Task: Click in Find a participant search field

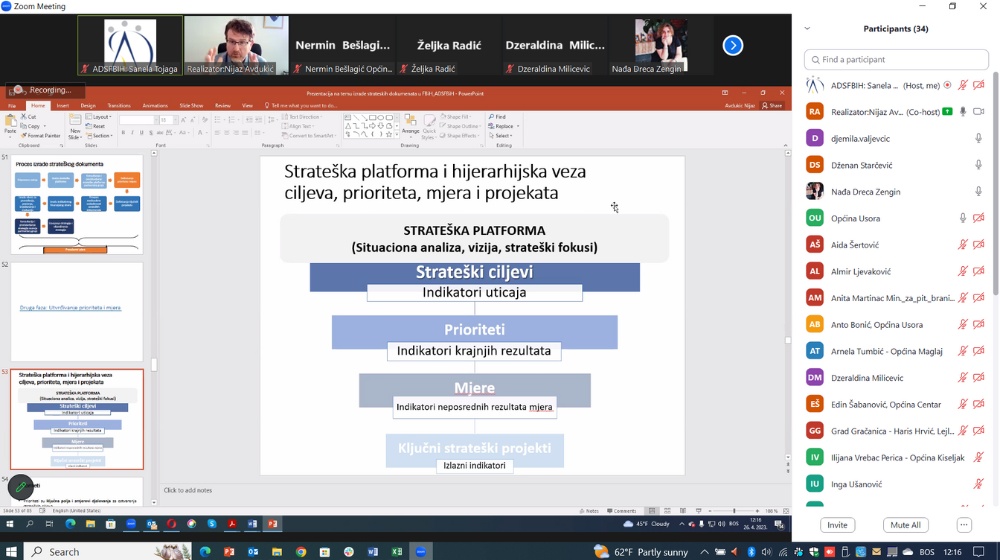Action: pos(896,59)
